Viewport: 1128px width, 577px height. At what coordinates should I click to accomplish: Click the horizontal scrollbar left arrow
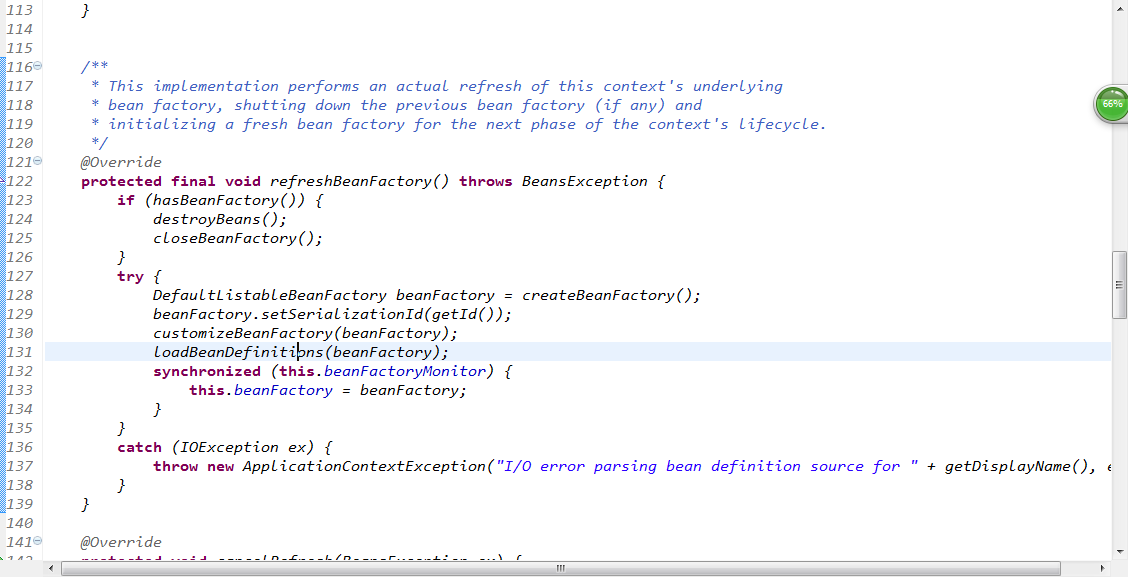click(50, 568)
